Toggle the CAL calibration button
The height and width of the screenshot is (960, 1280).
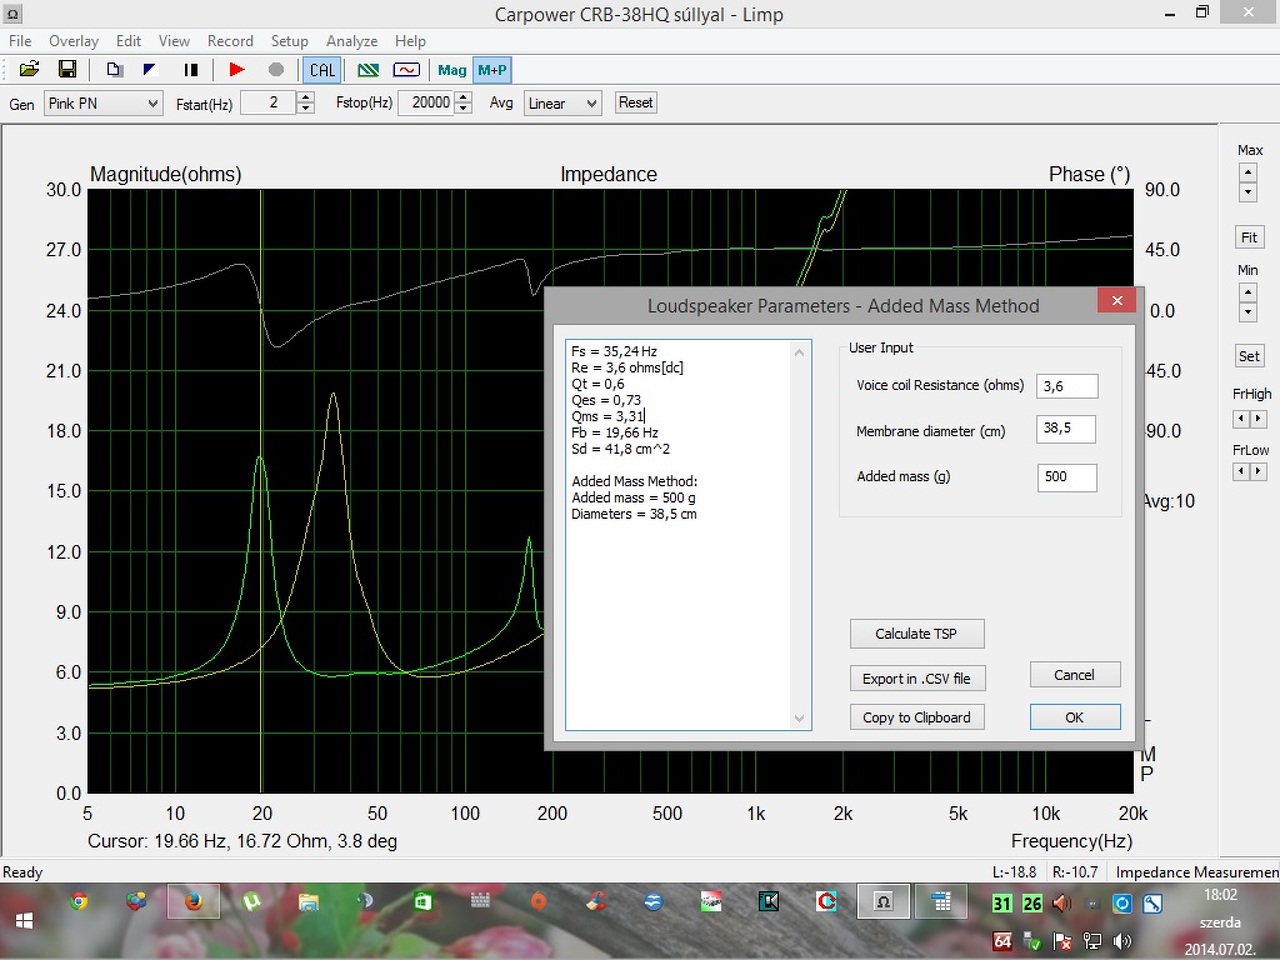322,70
